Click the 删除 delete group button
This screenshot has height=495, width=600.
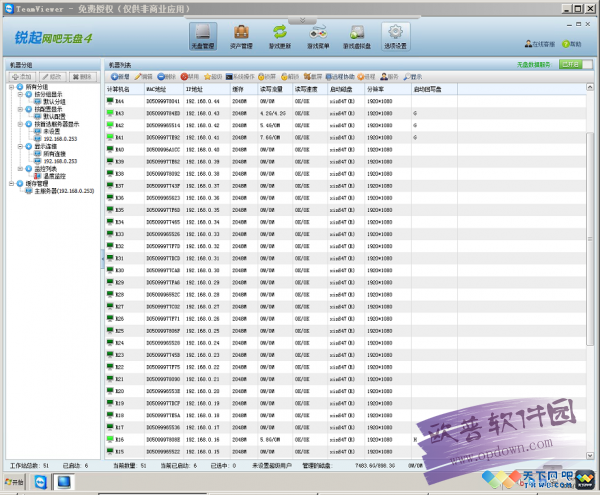click(x=83, y=77)
